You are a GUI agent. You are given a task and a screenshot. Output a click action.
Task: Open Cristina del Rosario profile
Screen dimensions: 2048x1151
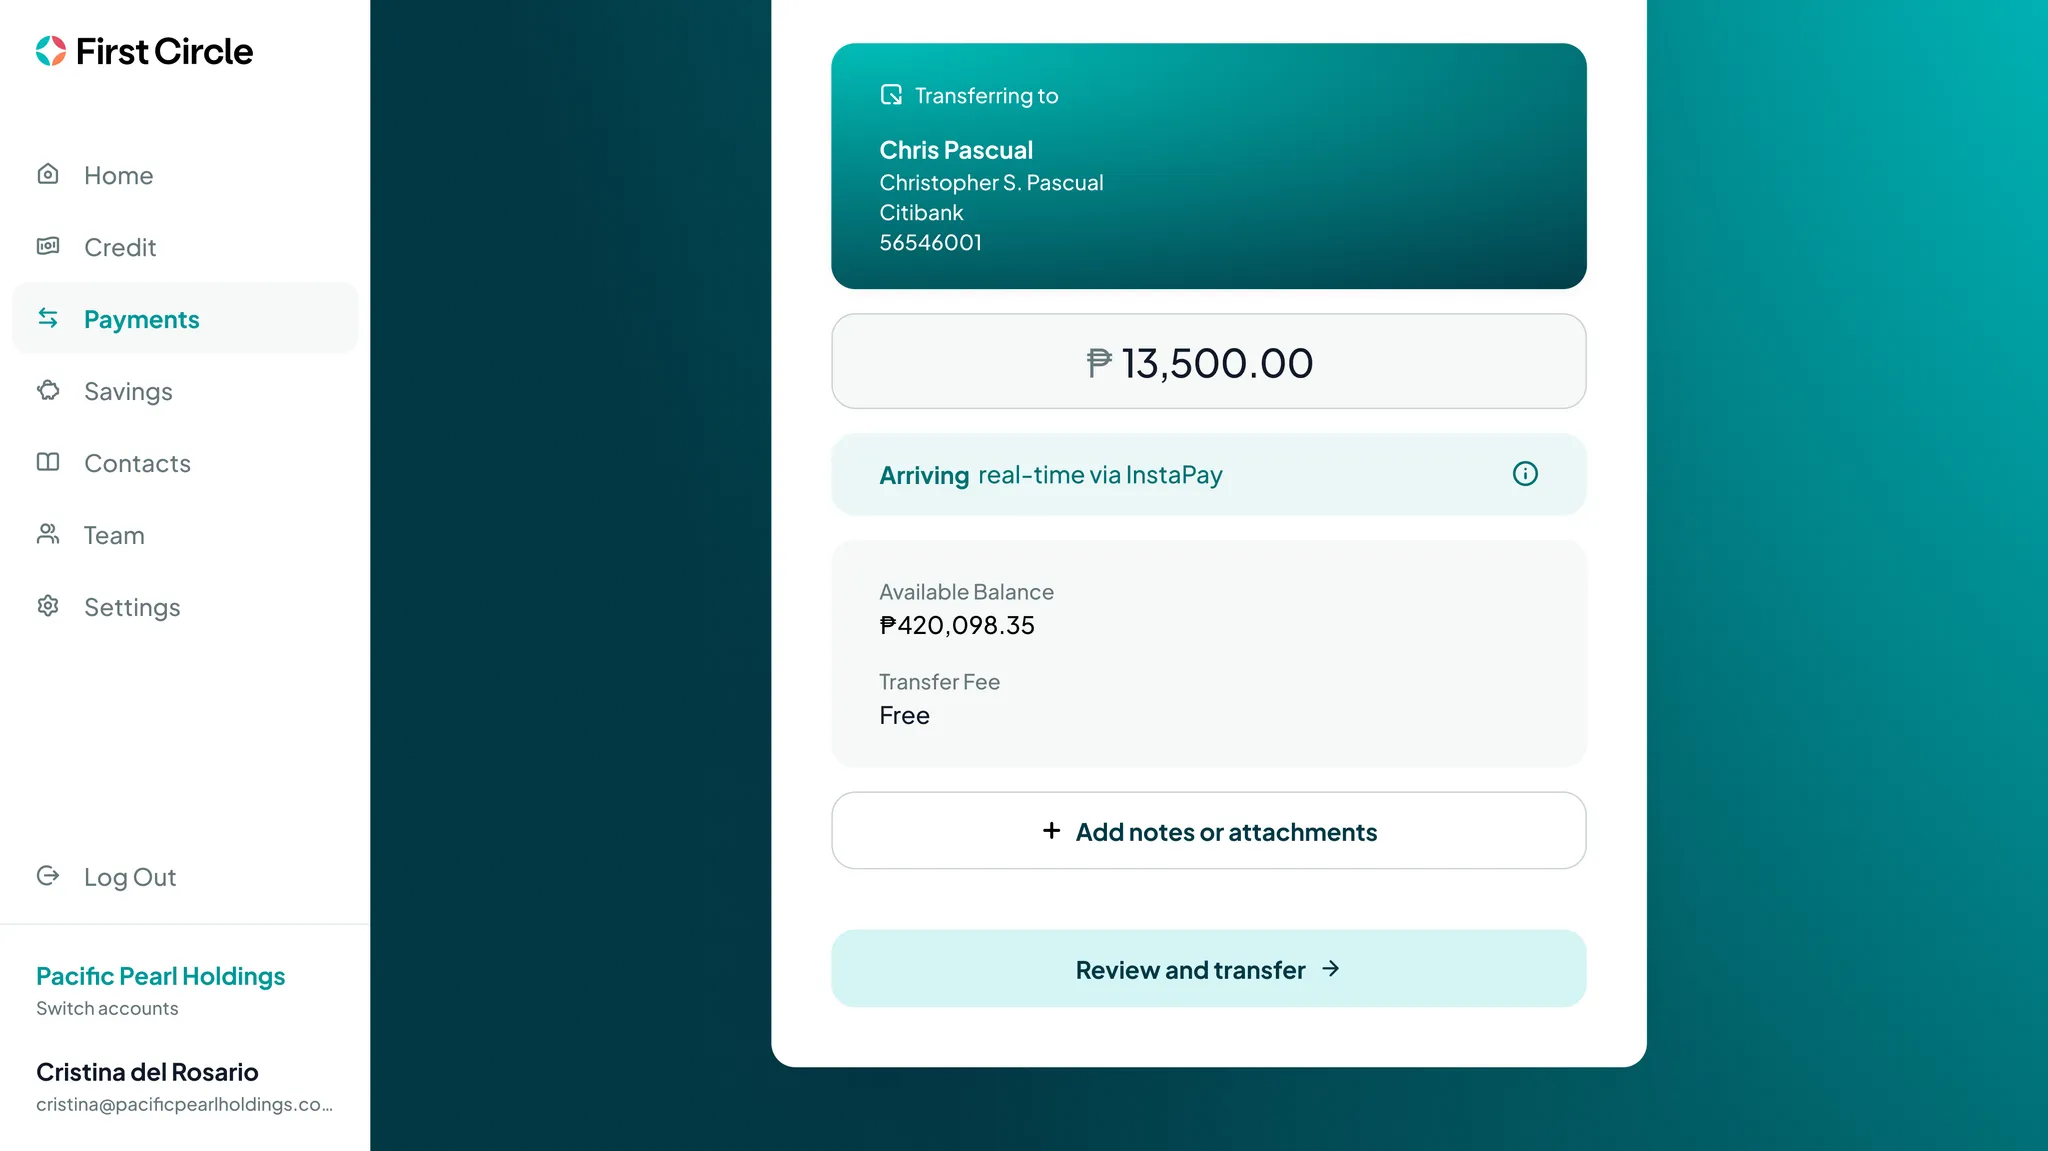point(147,1073)
